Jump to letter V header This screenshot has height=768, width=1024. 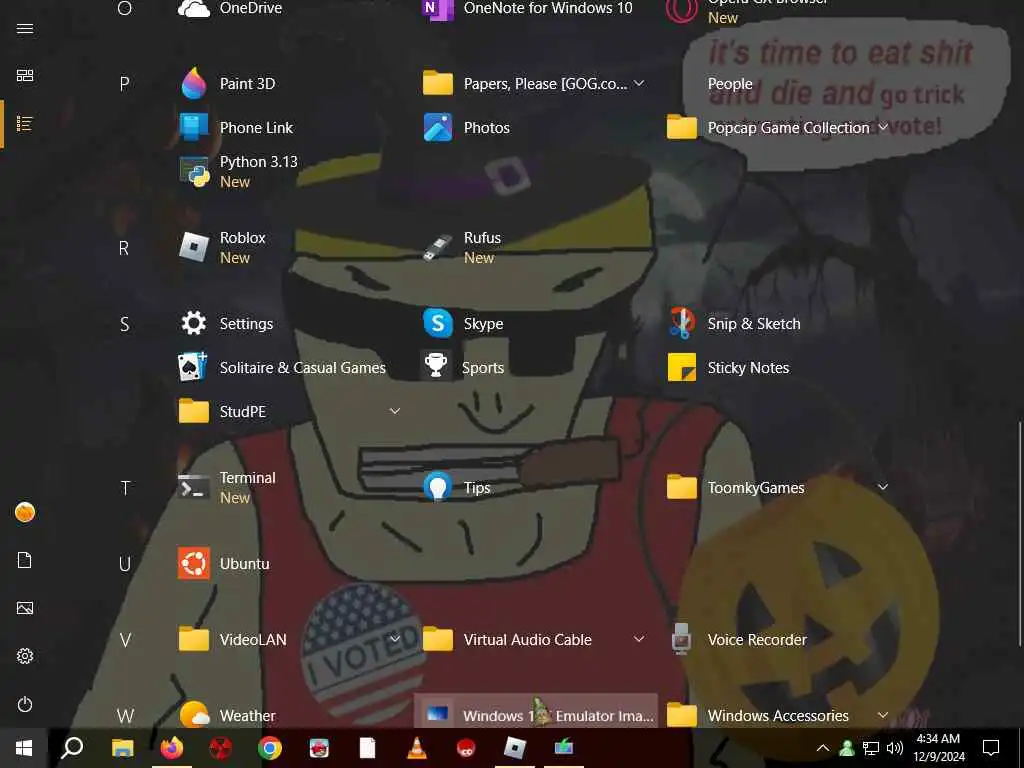point(125,640)
